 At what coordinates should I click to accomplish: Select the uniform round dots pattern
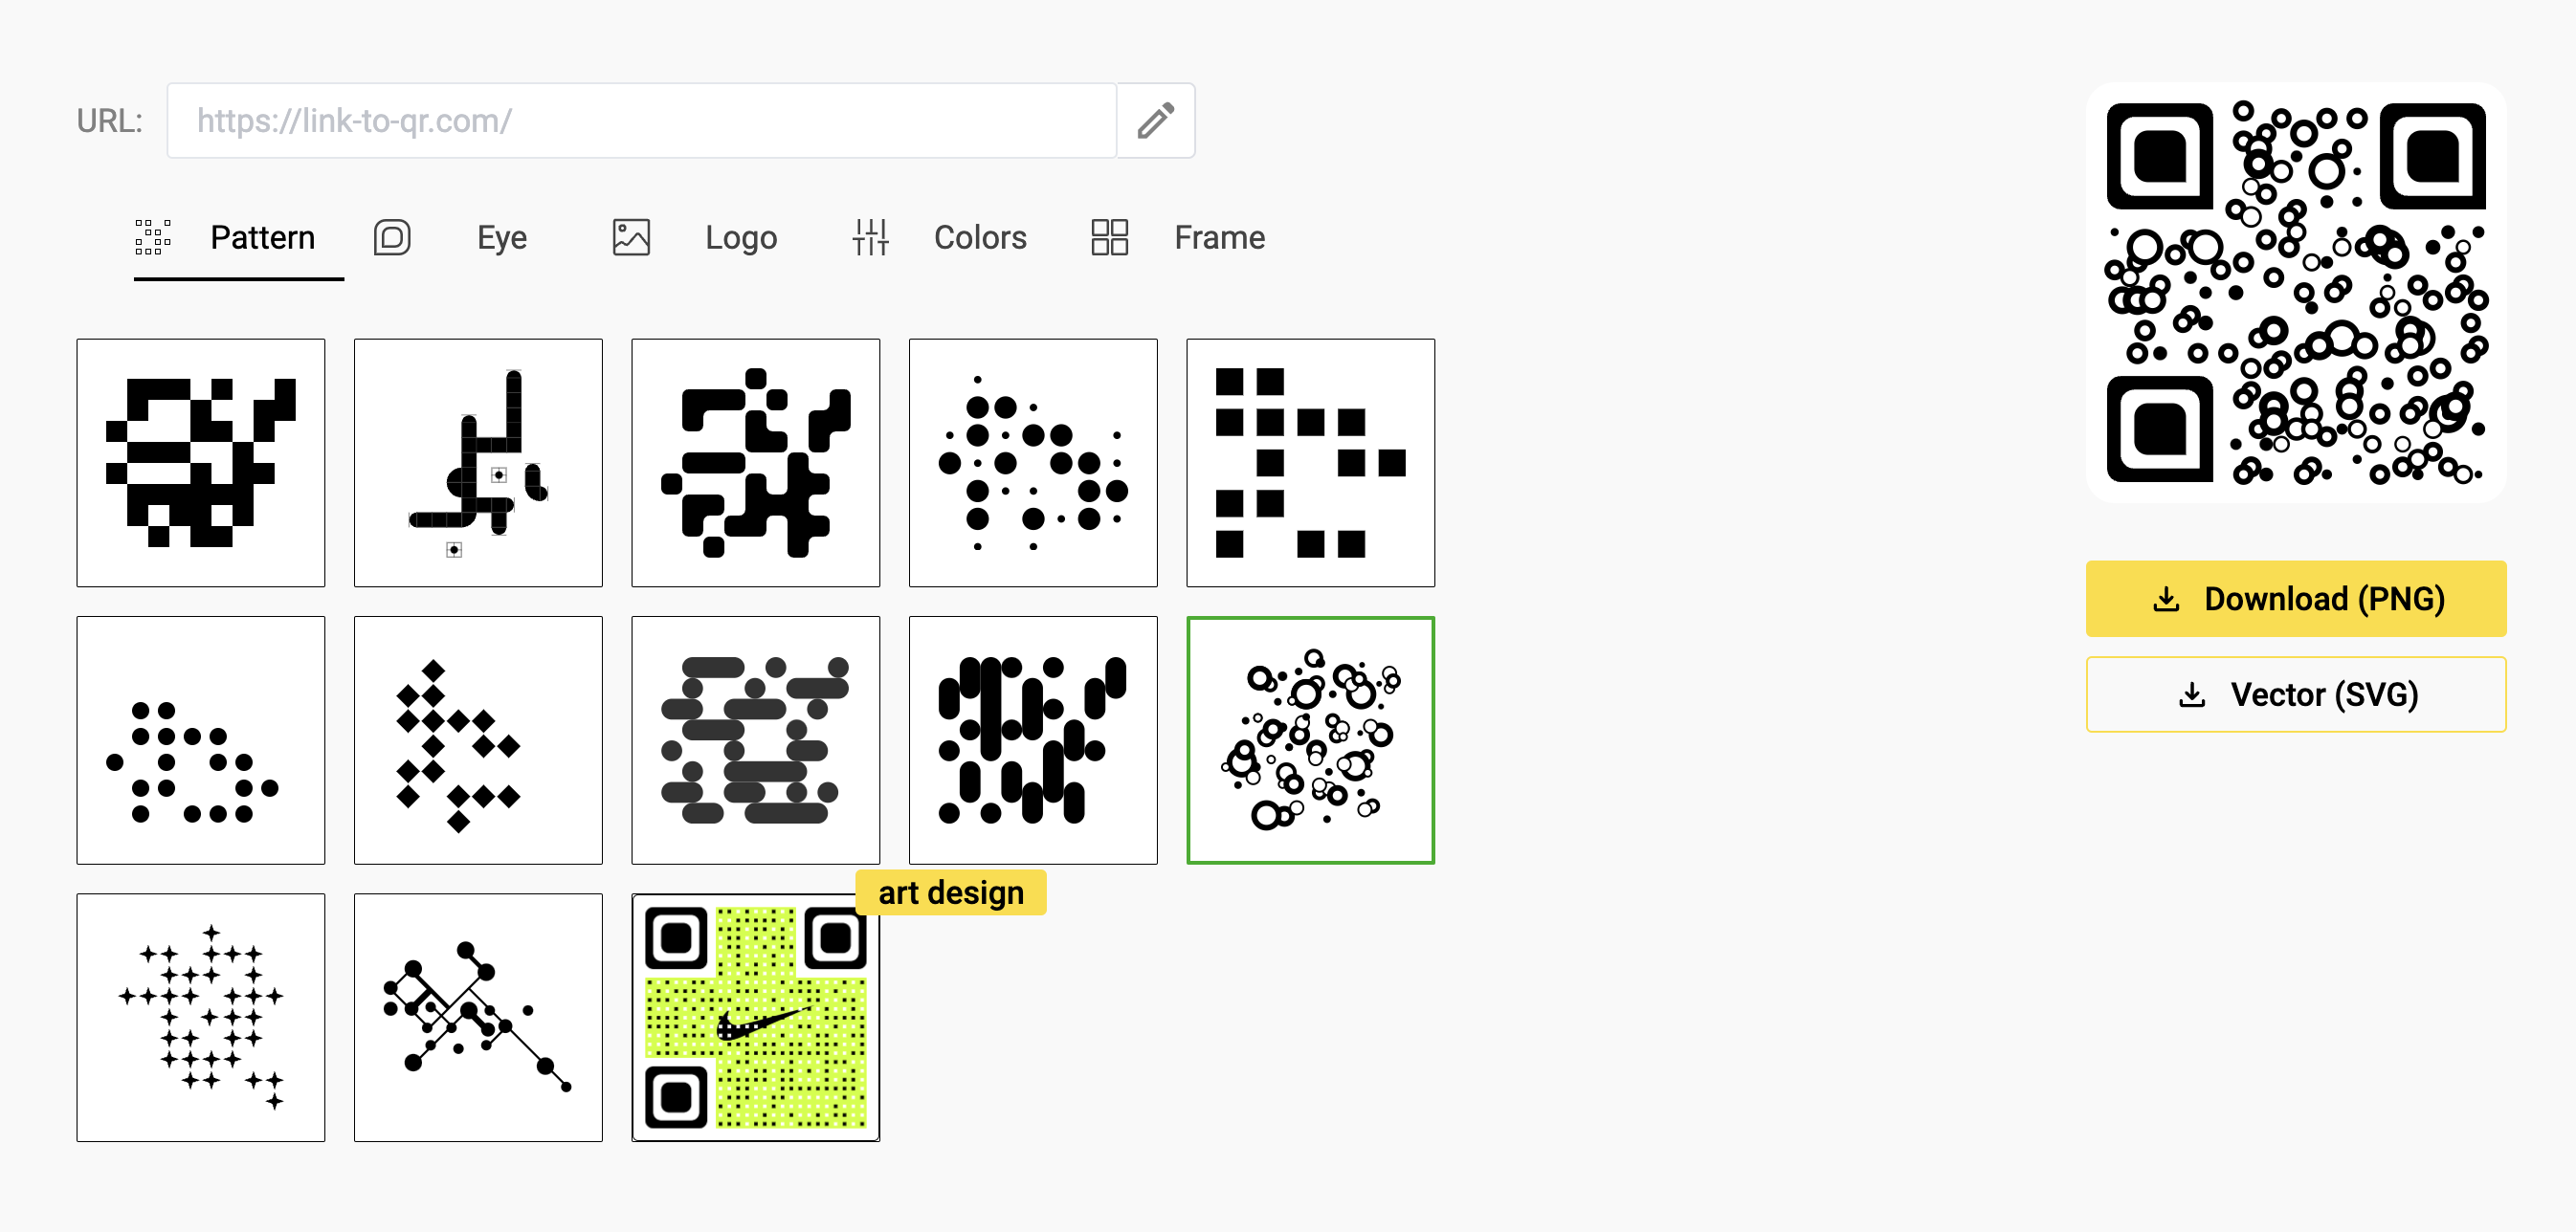click(x=201, y=740)
